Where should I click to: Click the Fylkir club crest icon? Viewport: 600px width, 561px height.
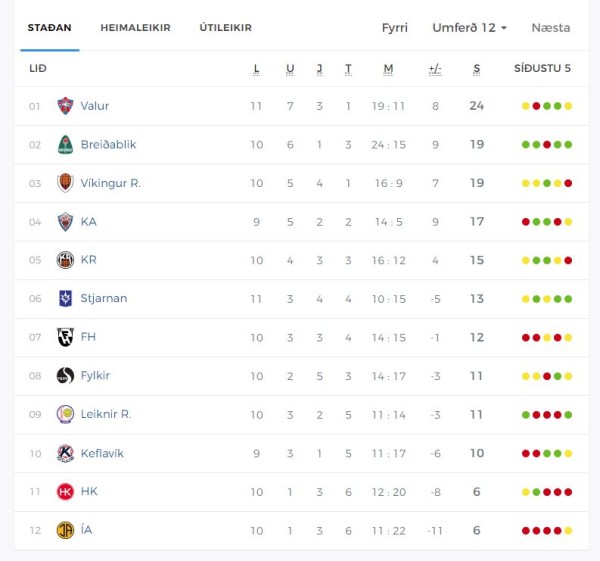[65, 375]
